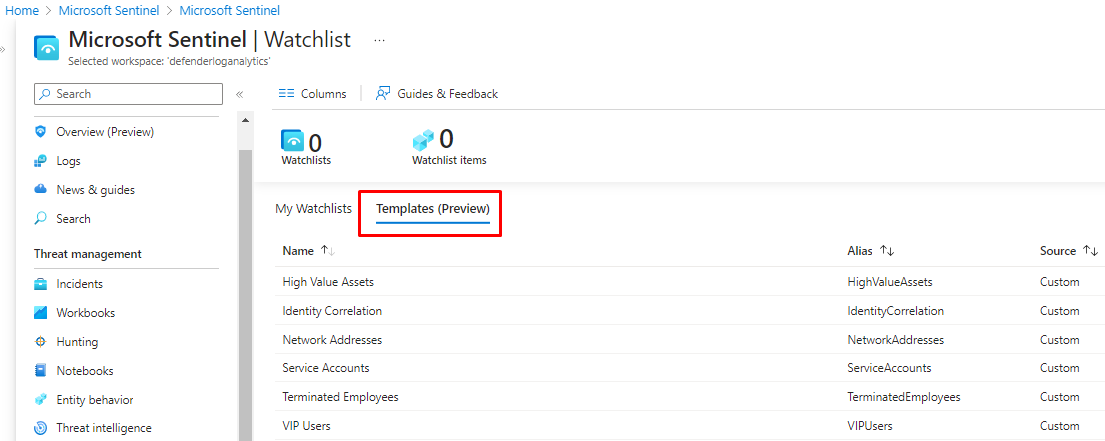Click Guides & Feedback in the toolbar
The image size is (1105, 441).
pyautogui.click(x=436, y=94)
